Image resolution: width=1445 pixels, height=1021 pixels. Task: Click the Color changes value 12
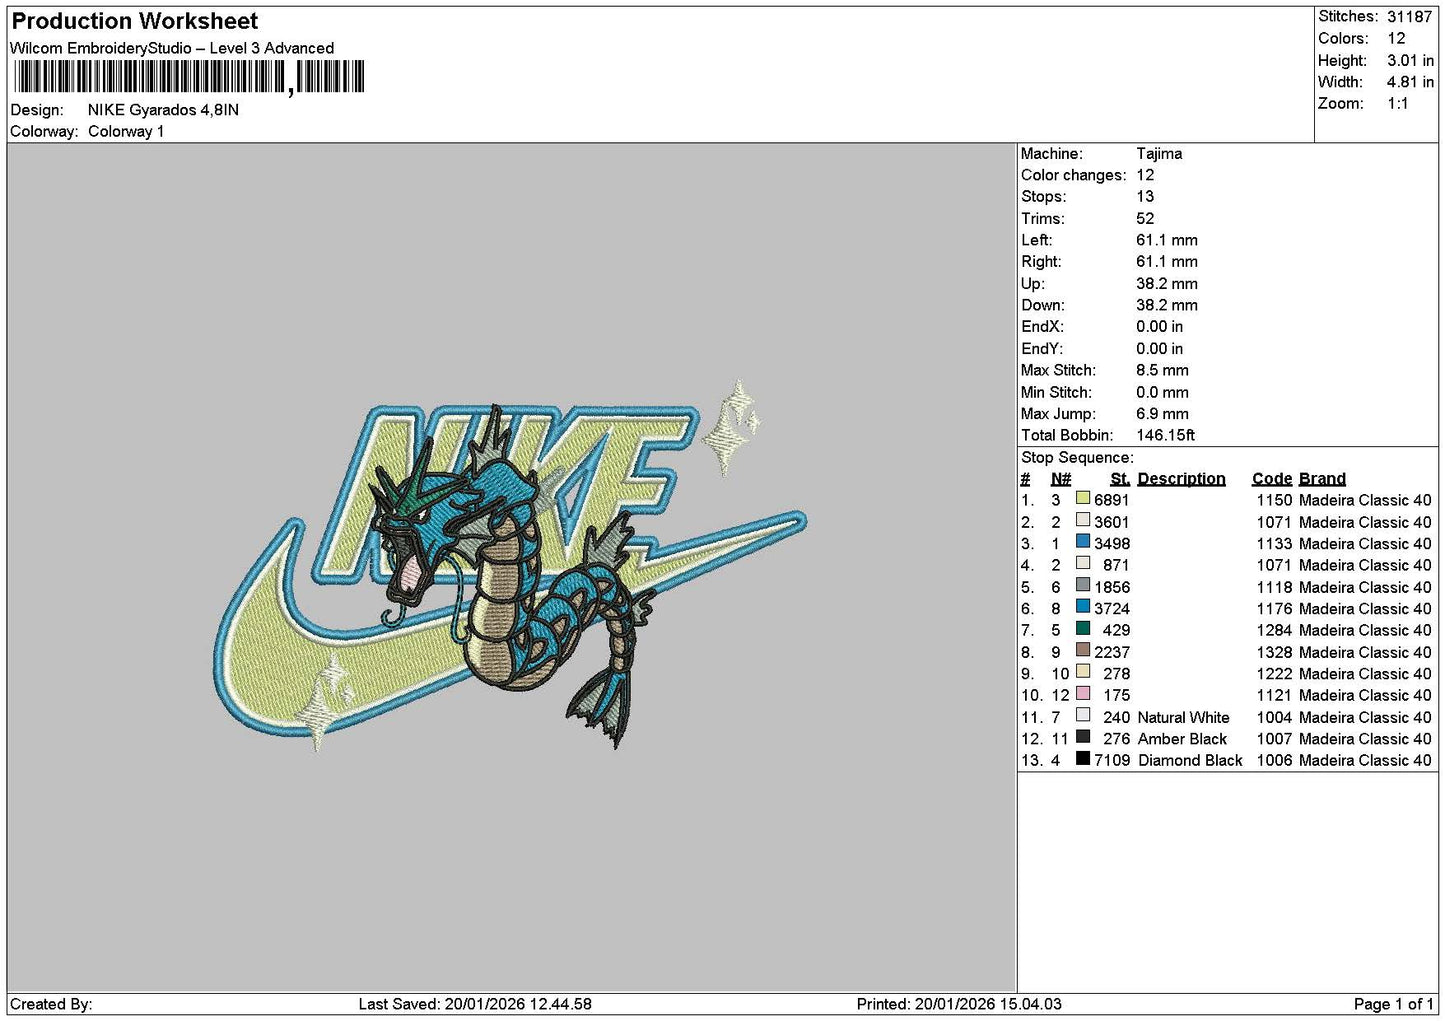click(x=1145, y=176)
